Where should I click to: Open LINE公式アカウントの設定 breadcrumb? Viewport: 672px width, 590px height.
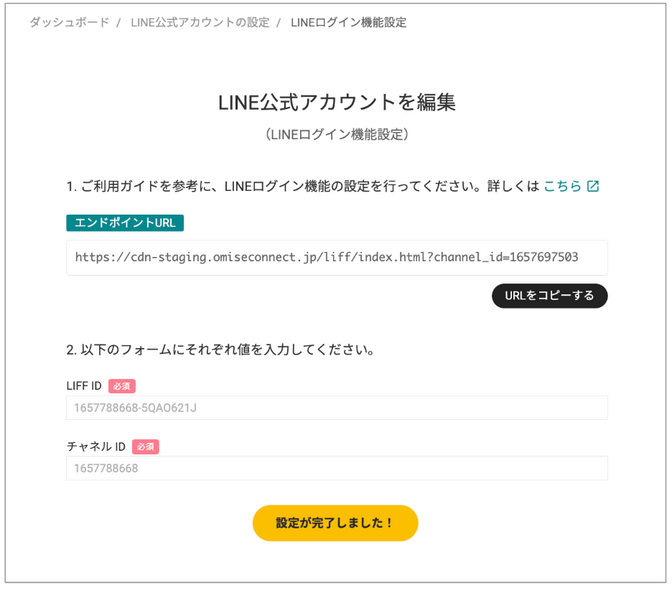(200, 22)
